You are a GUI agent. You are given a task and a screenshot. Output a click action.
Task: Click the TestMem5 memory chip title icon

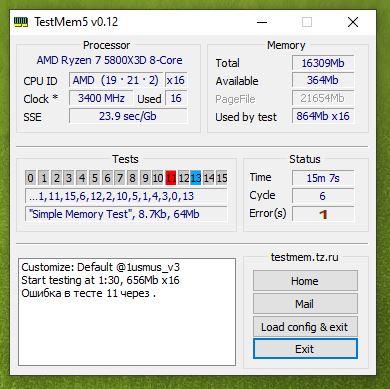[x=21, y=22]
